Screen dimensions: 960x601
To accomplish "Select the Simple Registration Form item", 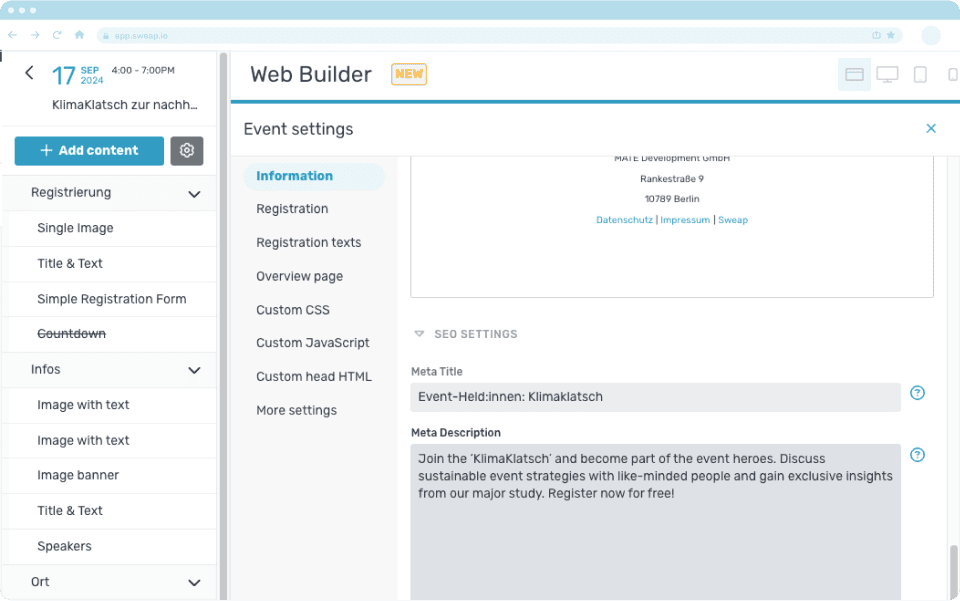I will click(112, 299).
